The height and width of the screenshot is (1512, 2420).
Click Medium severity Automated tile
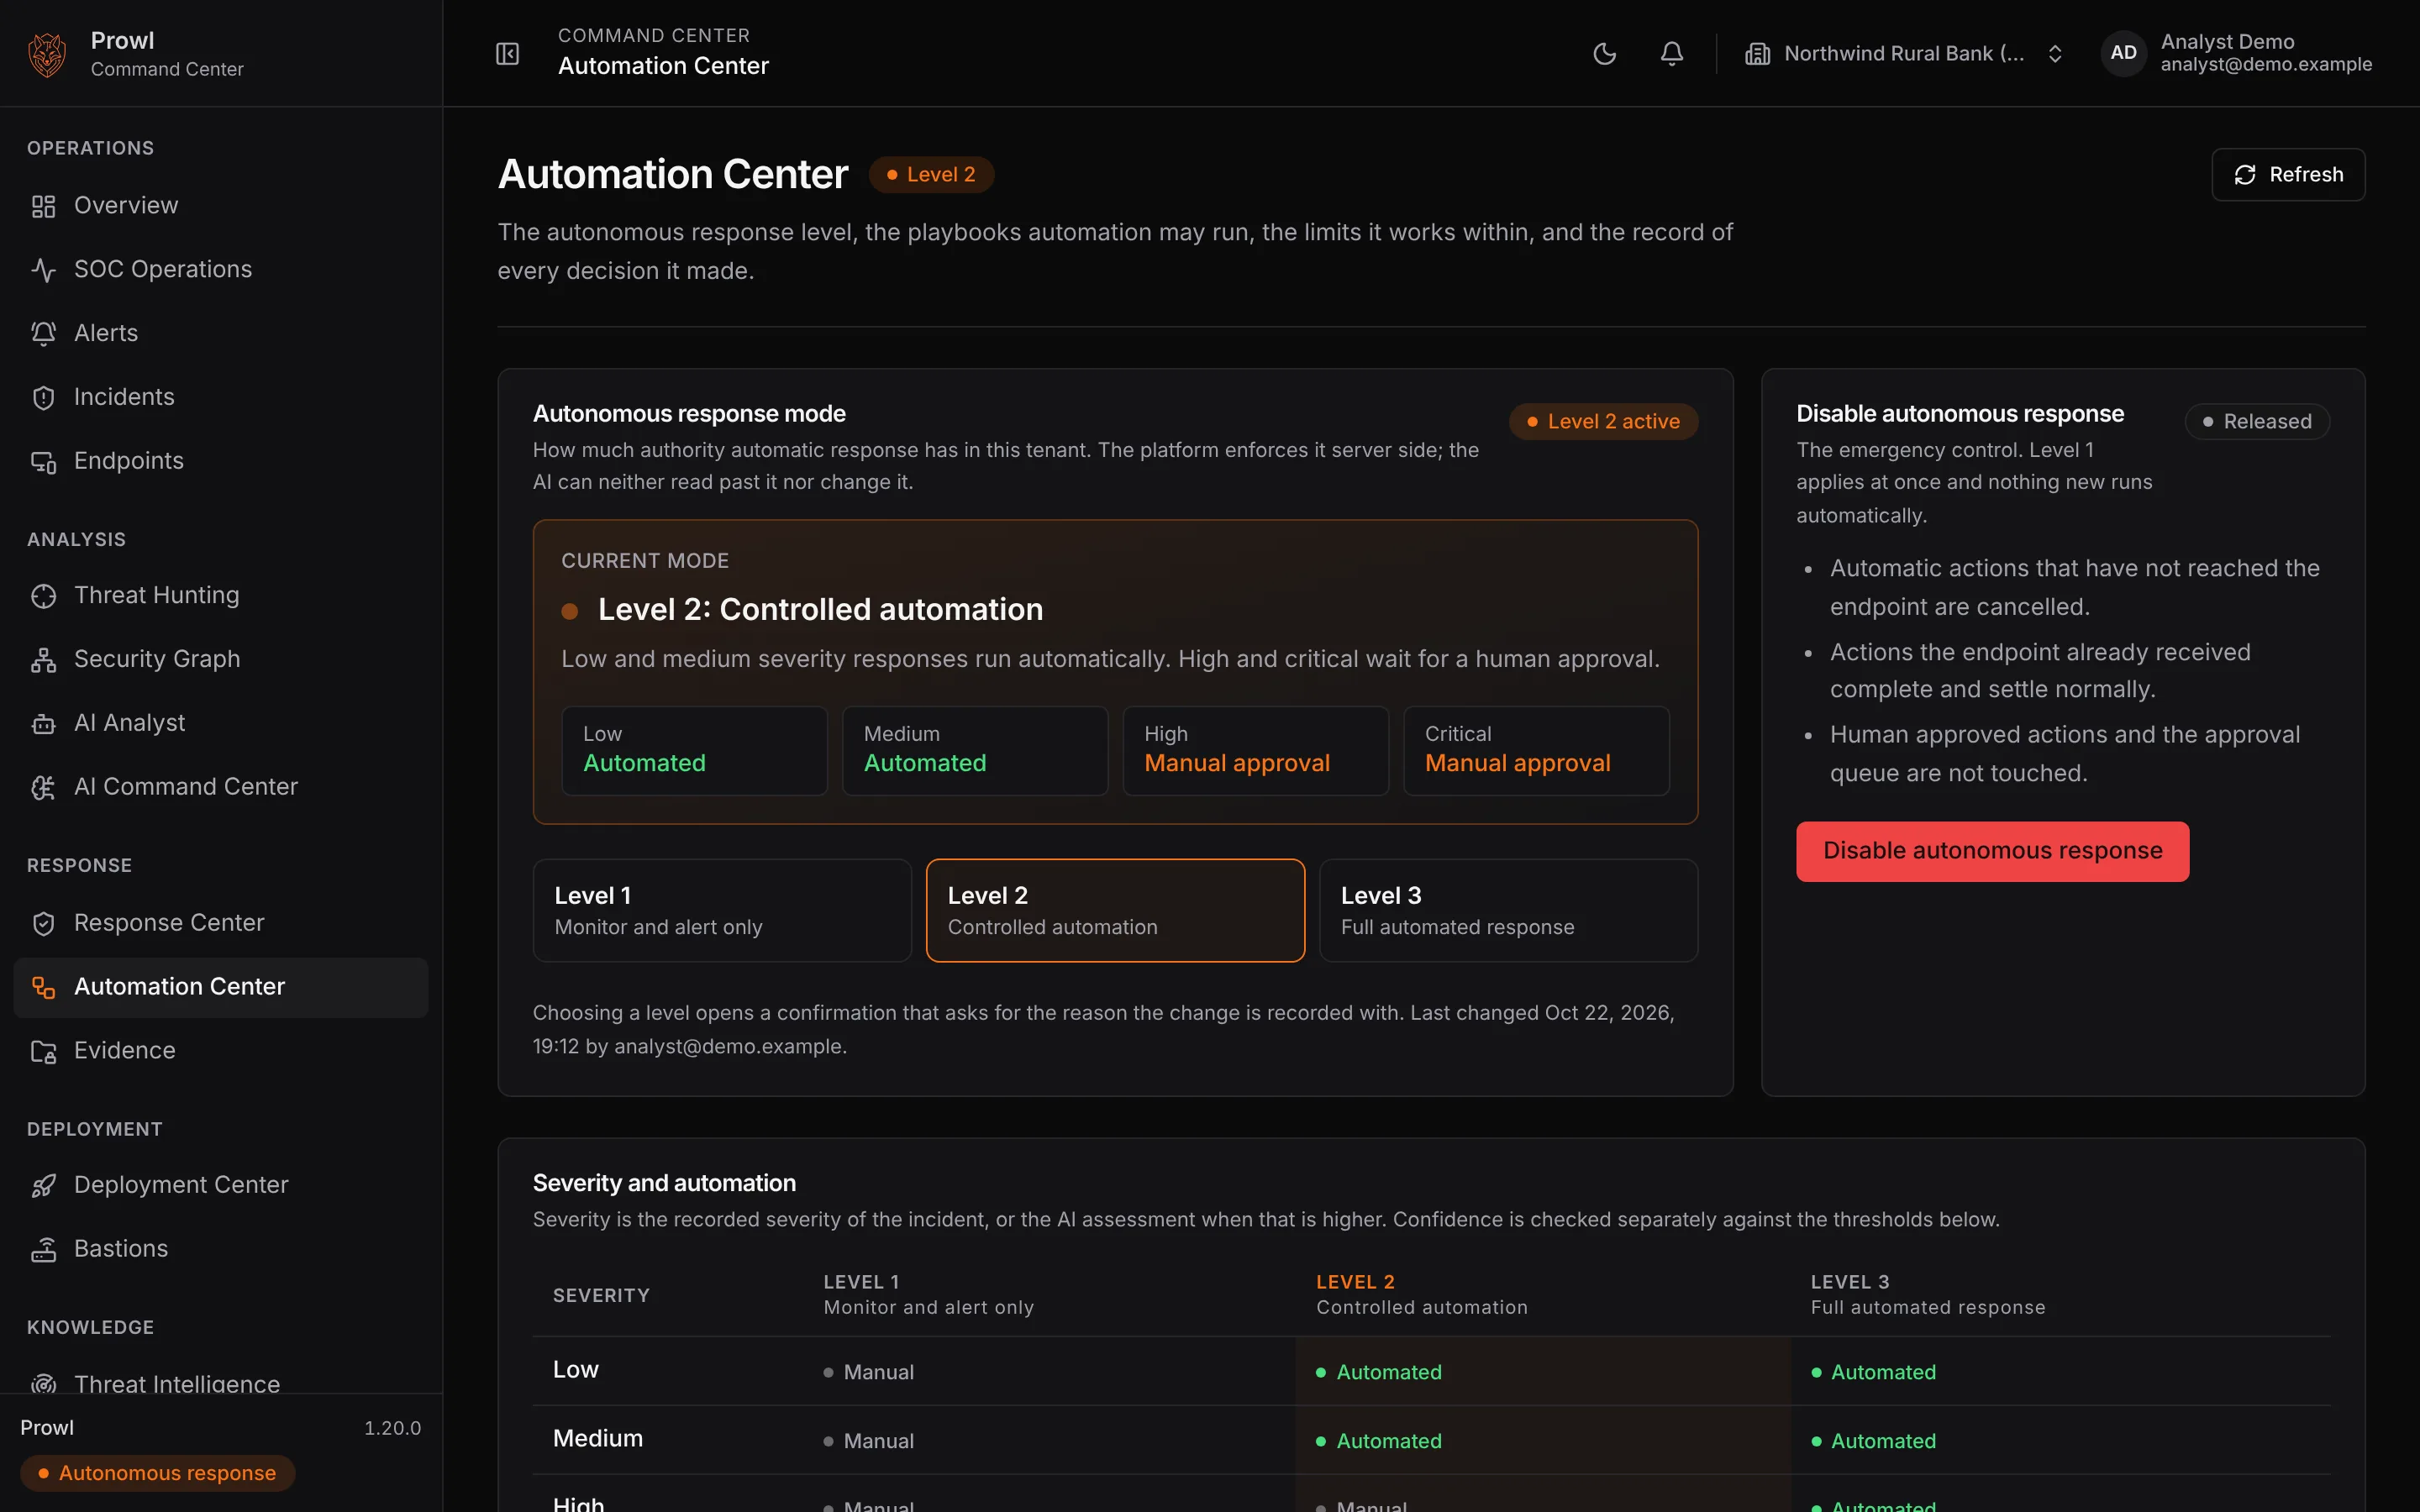(x=975, y=750)
